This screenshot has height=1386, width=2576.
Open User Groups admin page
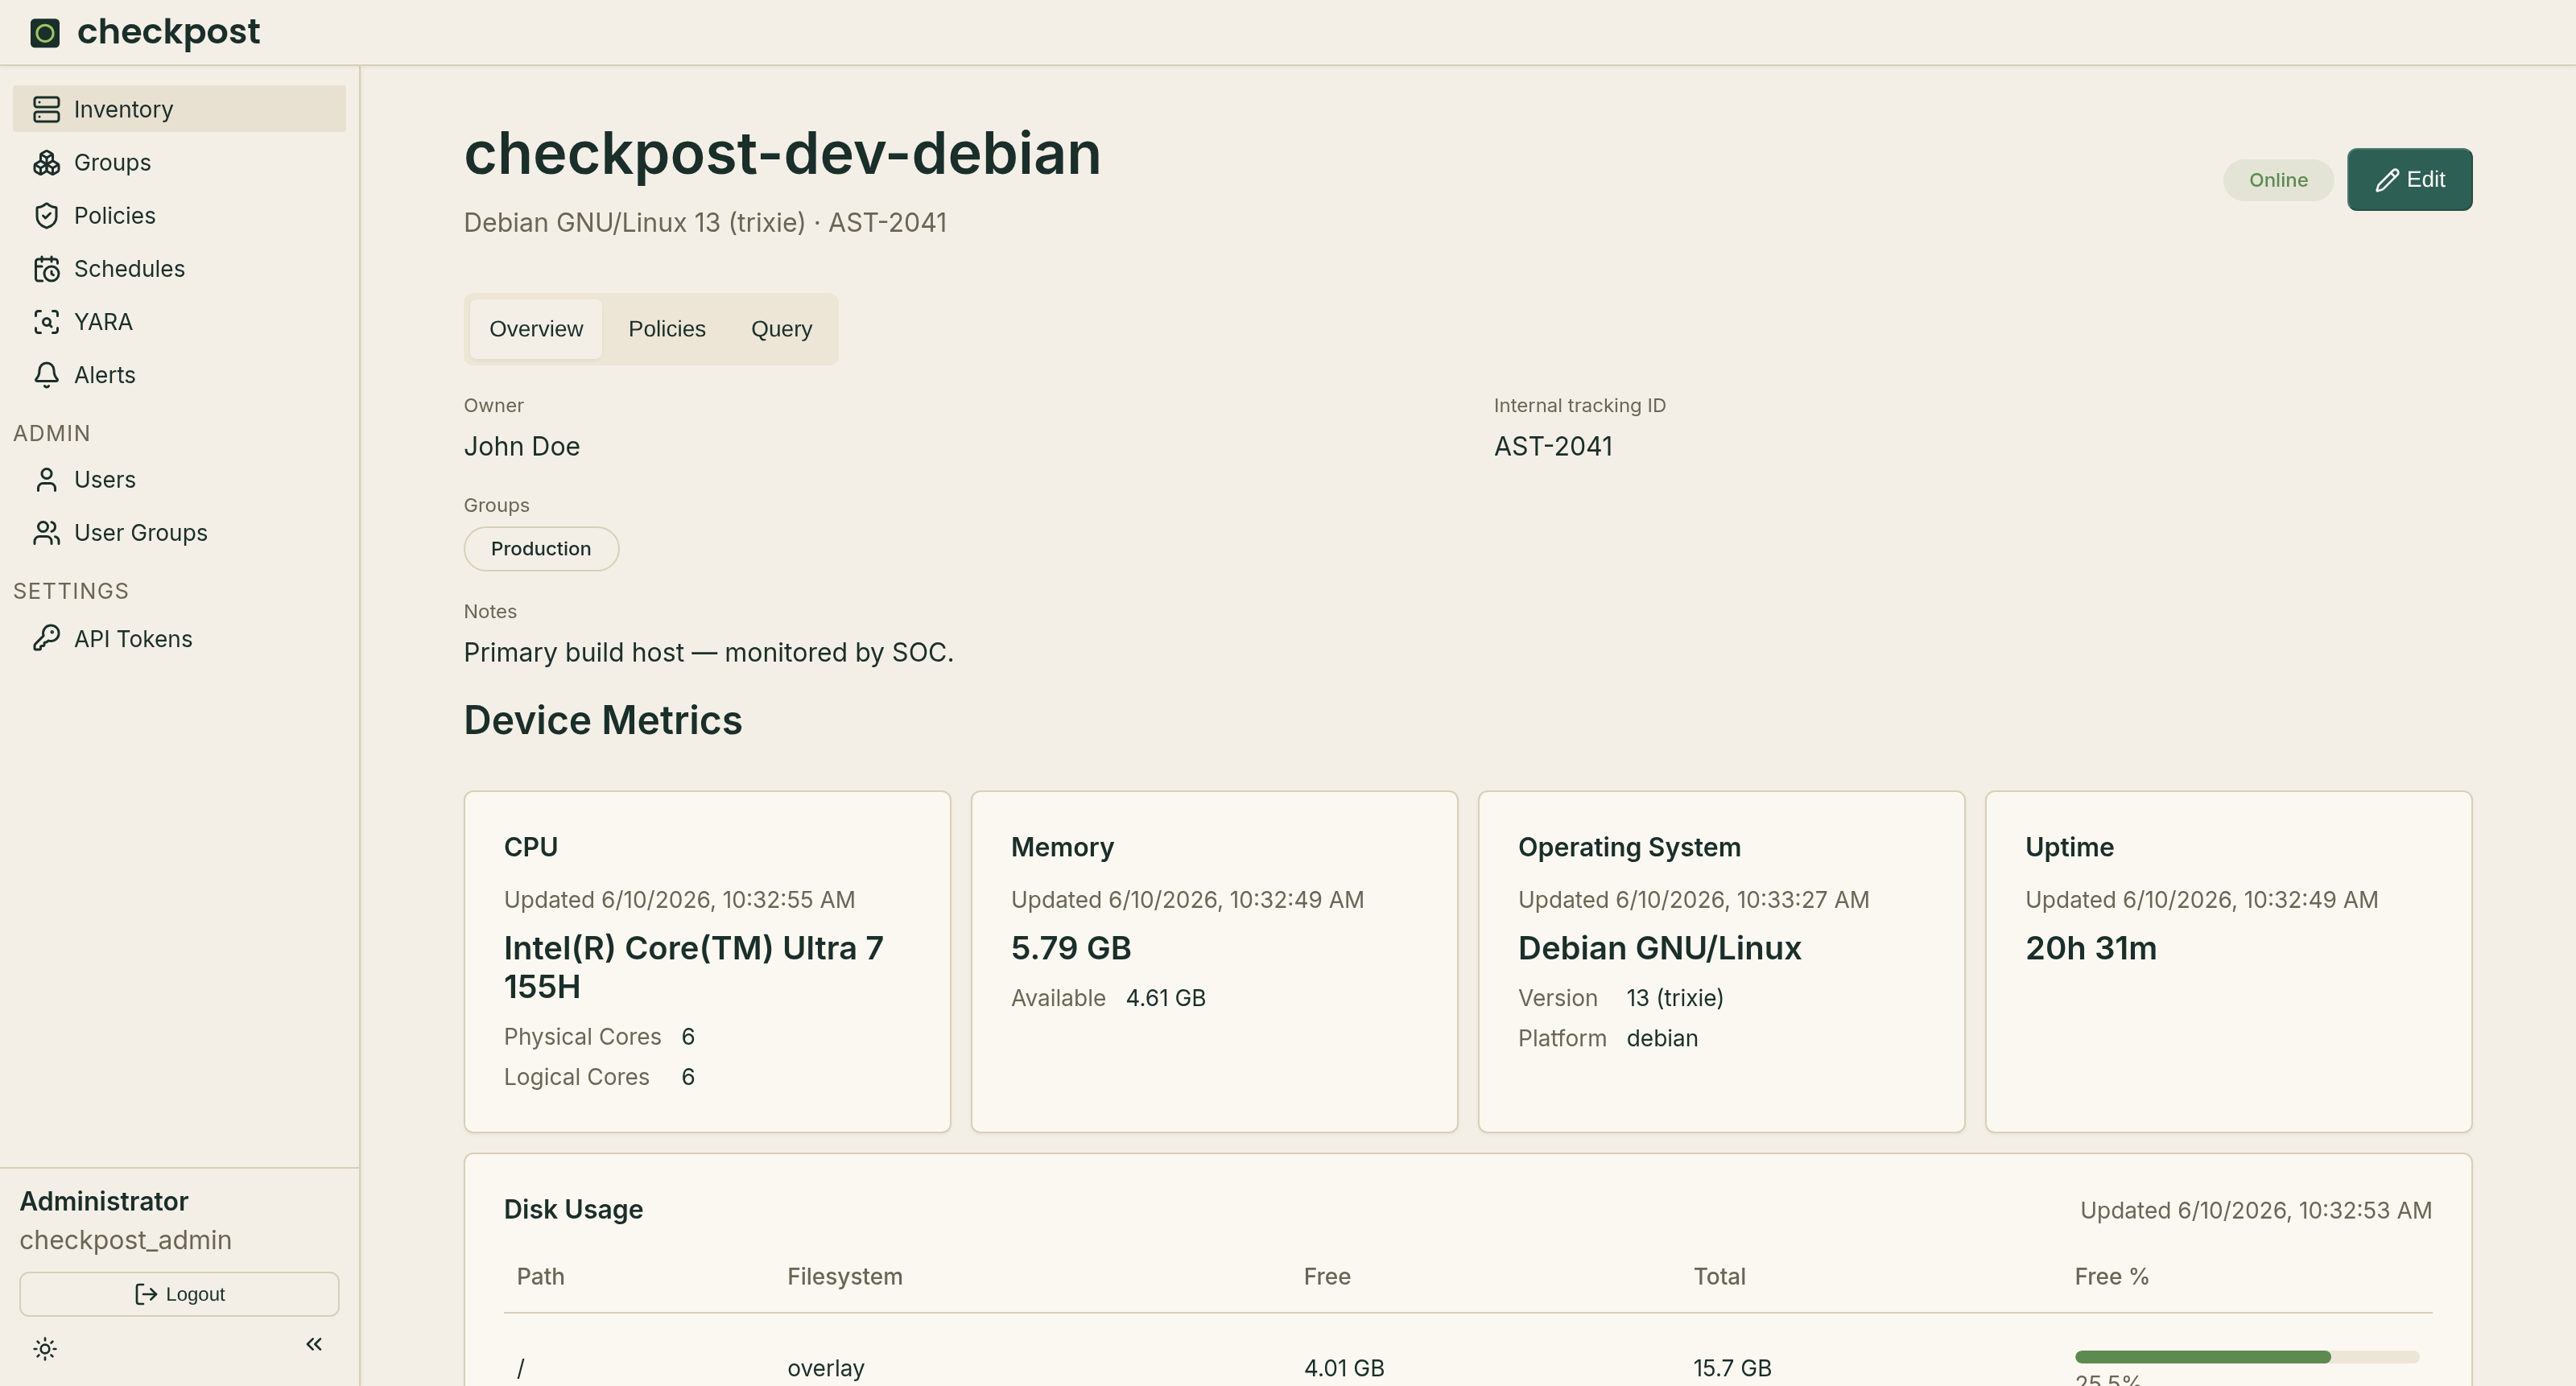tap(179, 532)
